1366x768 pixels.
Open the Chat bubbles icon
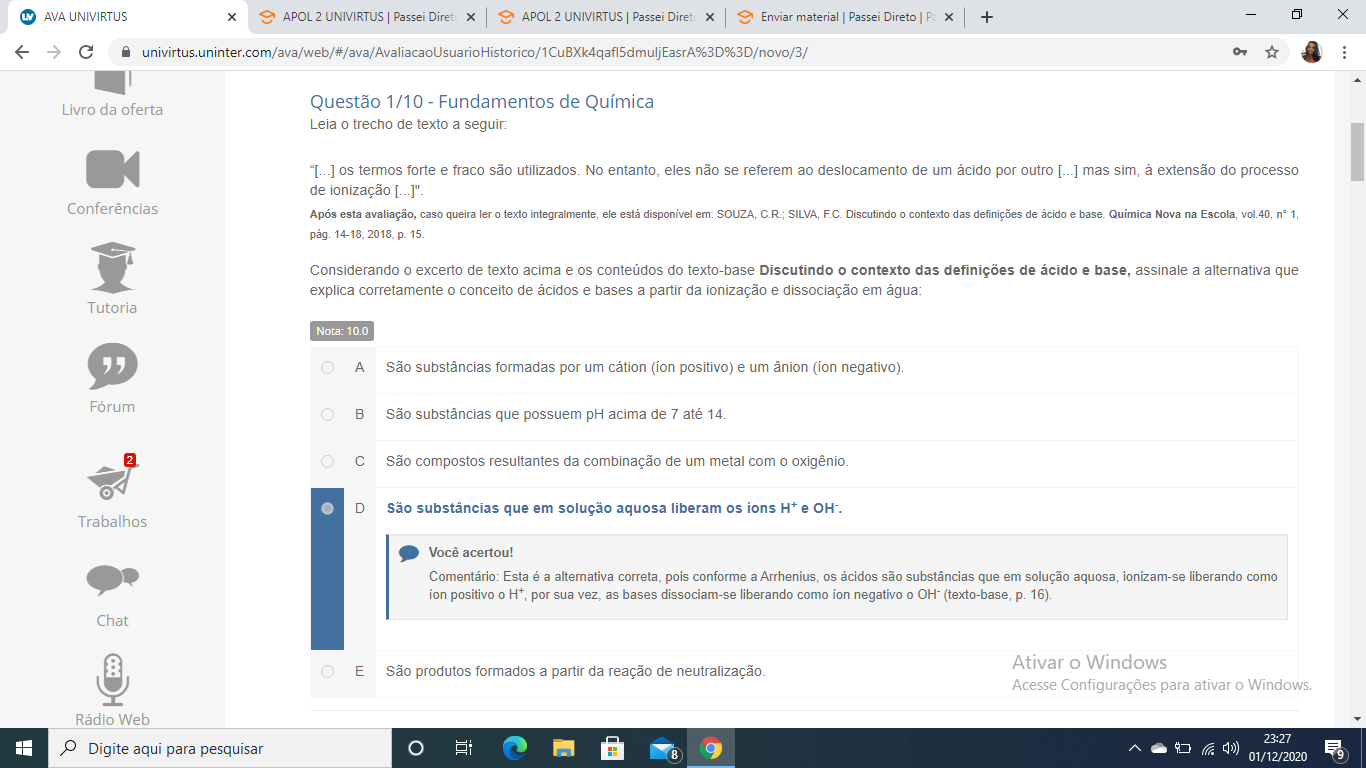[x=112, y=580]
